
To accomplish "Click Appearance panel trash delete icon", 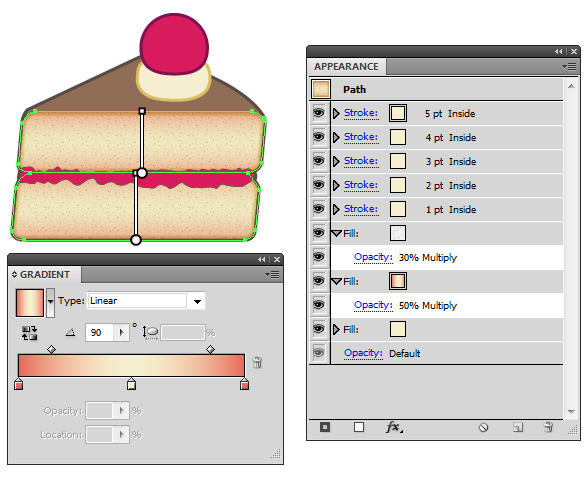I will click(x=548, y=427).
